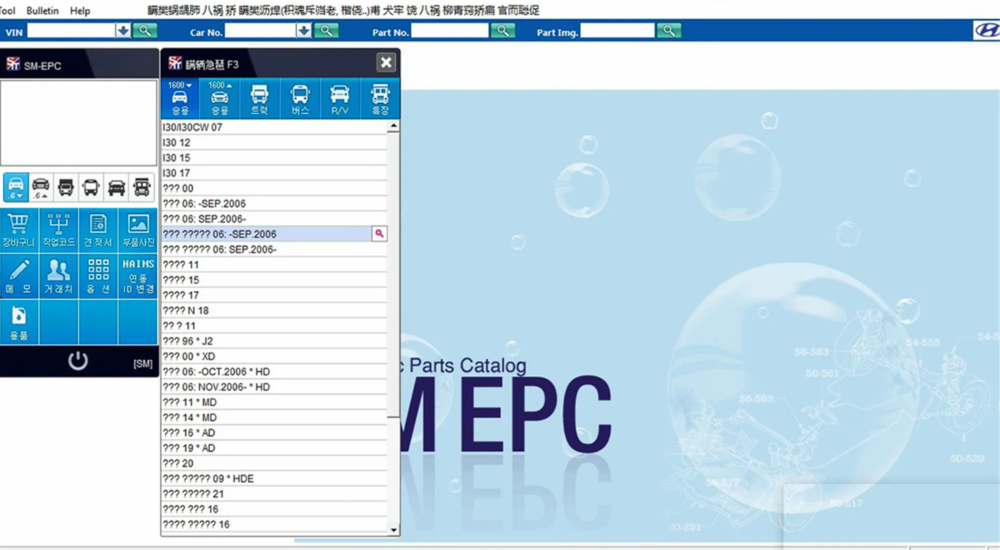Click the VIN input field

click(x=71, y=31)
